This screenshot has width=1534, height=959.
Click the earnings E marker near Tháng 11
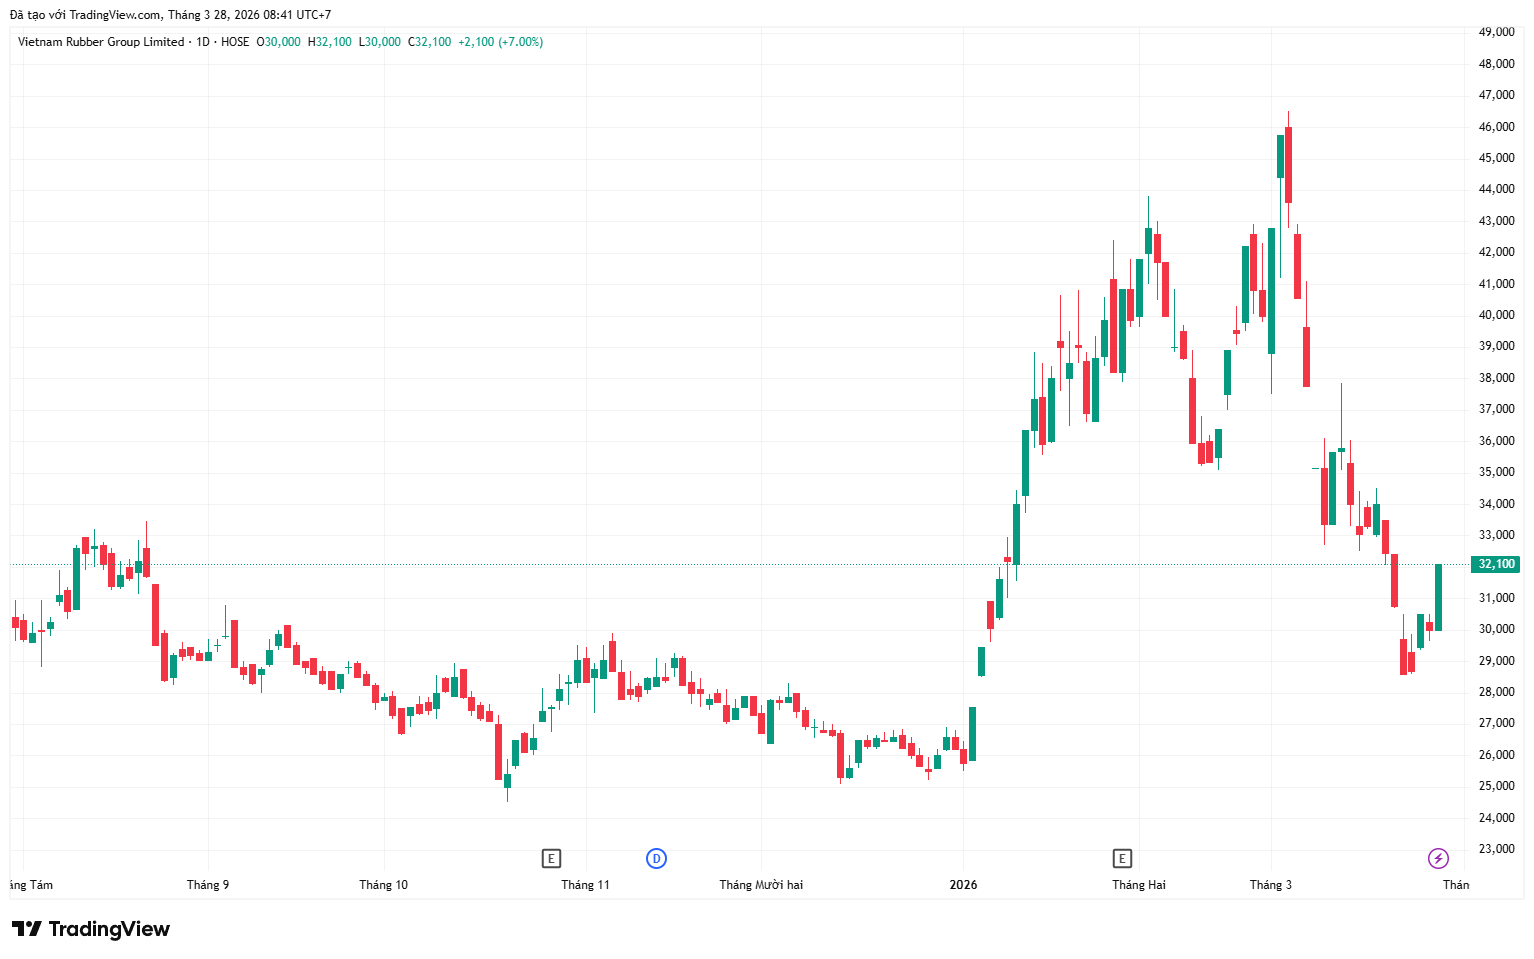(551, 858)
